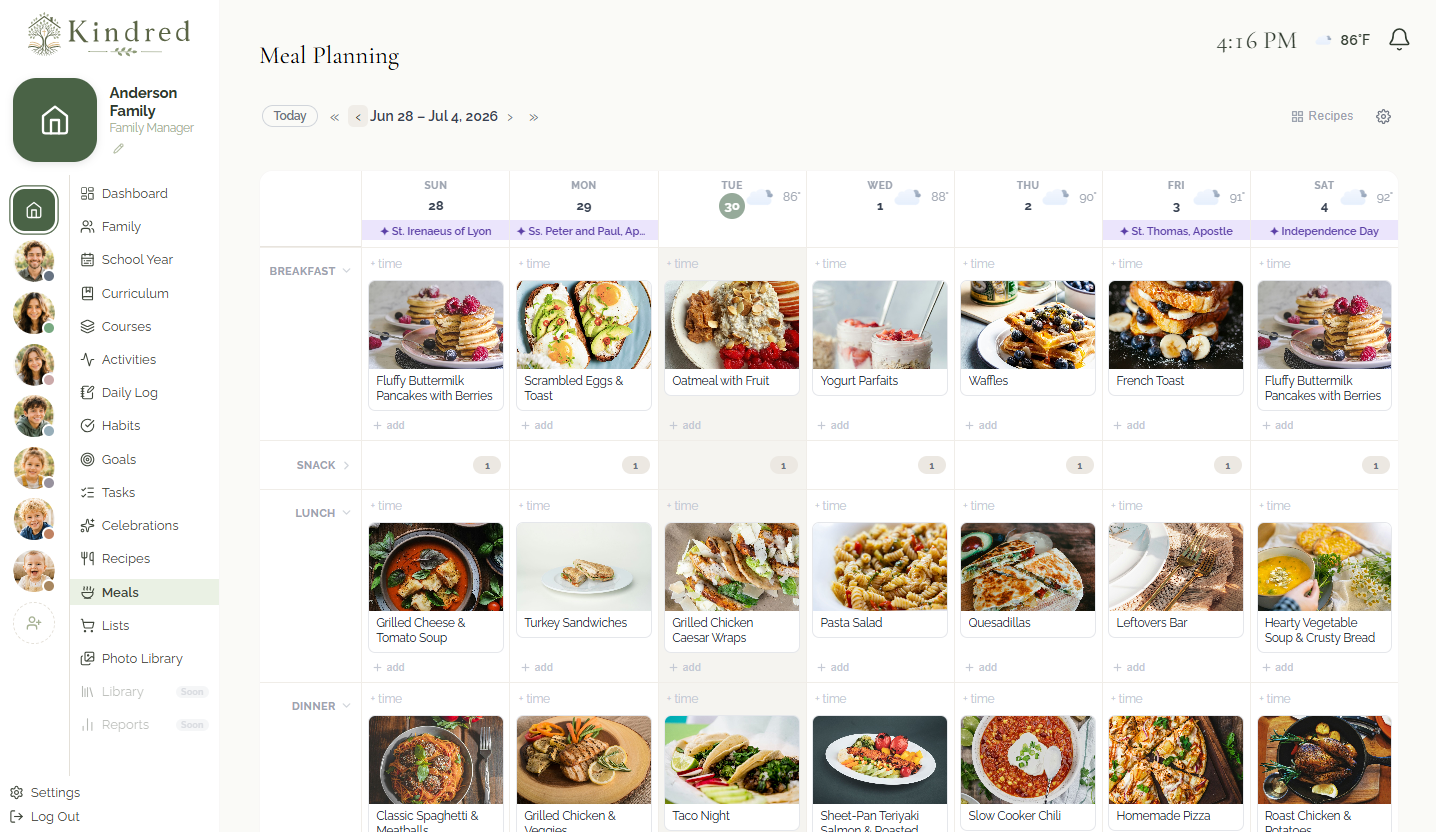Viewport: 1436px width, 832px height.
Task: Open Quesadillas lunch card
Action: point(1028,580)
